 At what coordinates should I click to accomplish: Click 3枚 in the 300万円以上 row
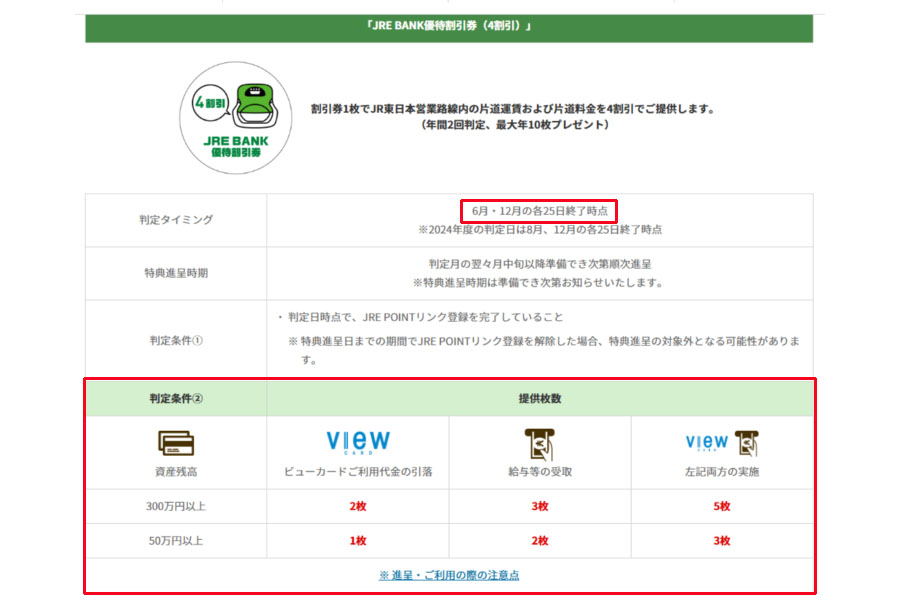click(540, 506)
